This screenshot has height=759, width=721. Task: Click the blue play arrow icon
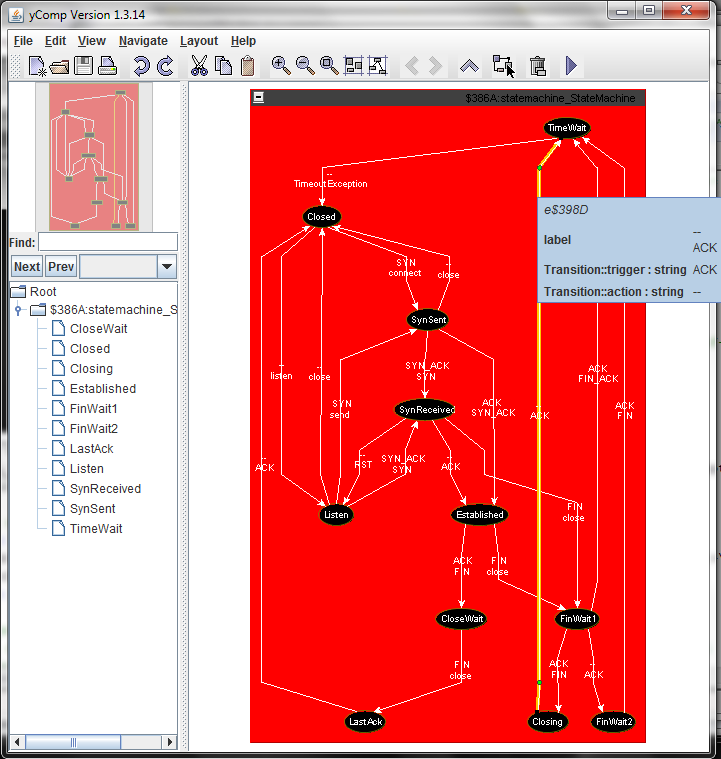tap(571, 66)
